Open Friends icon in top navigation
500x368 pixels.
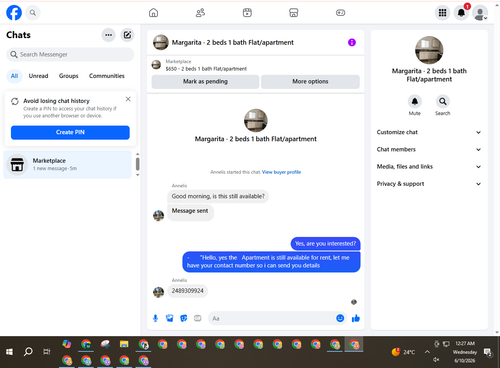200,13
